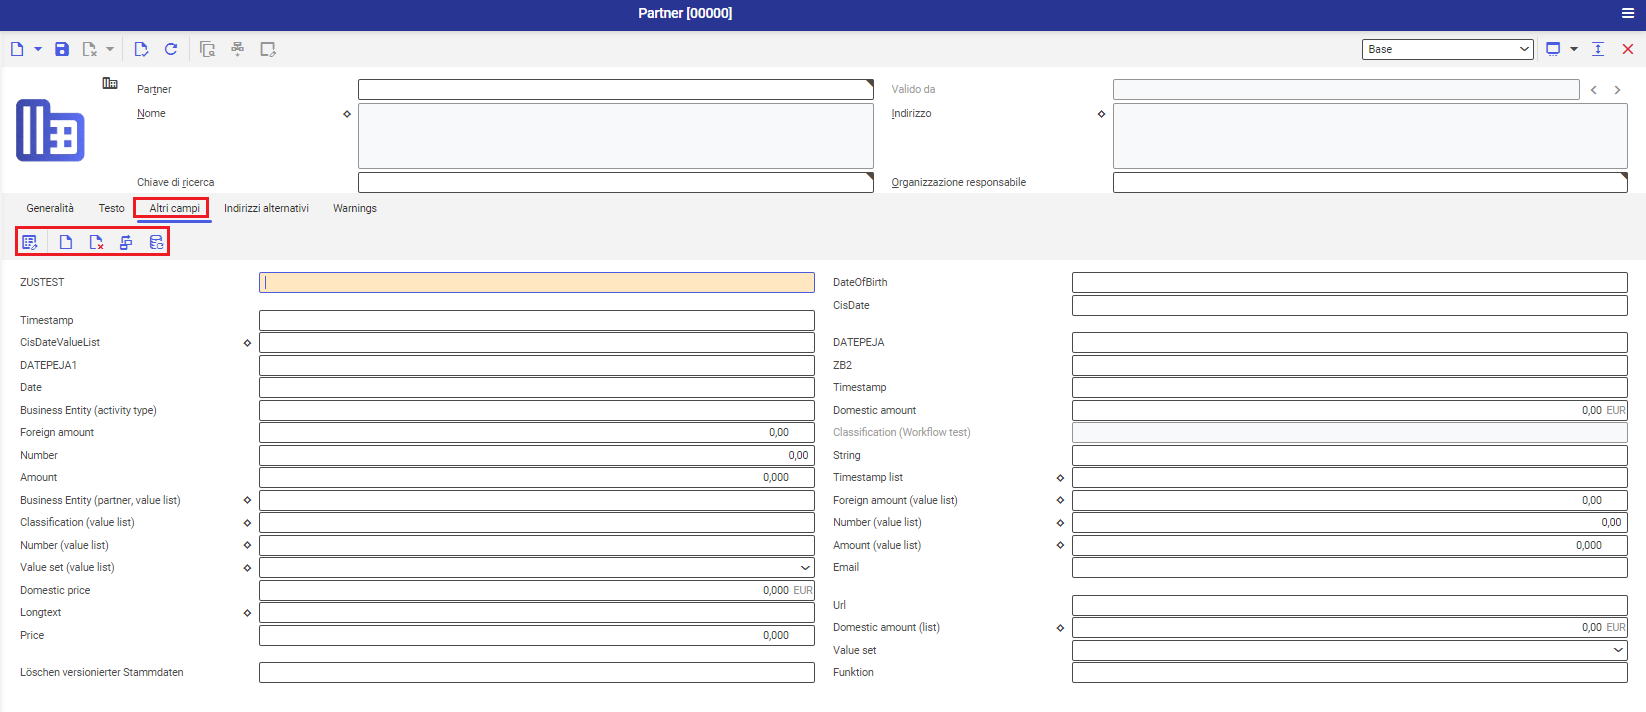Viewport: 1646px width, 712px height.
Task: Click the greyed delete document icon in the main toolbar
Action: coord(89,49)
